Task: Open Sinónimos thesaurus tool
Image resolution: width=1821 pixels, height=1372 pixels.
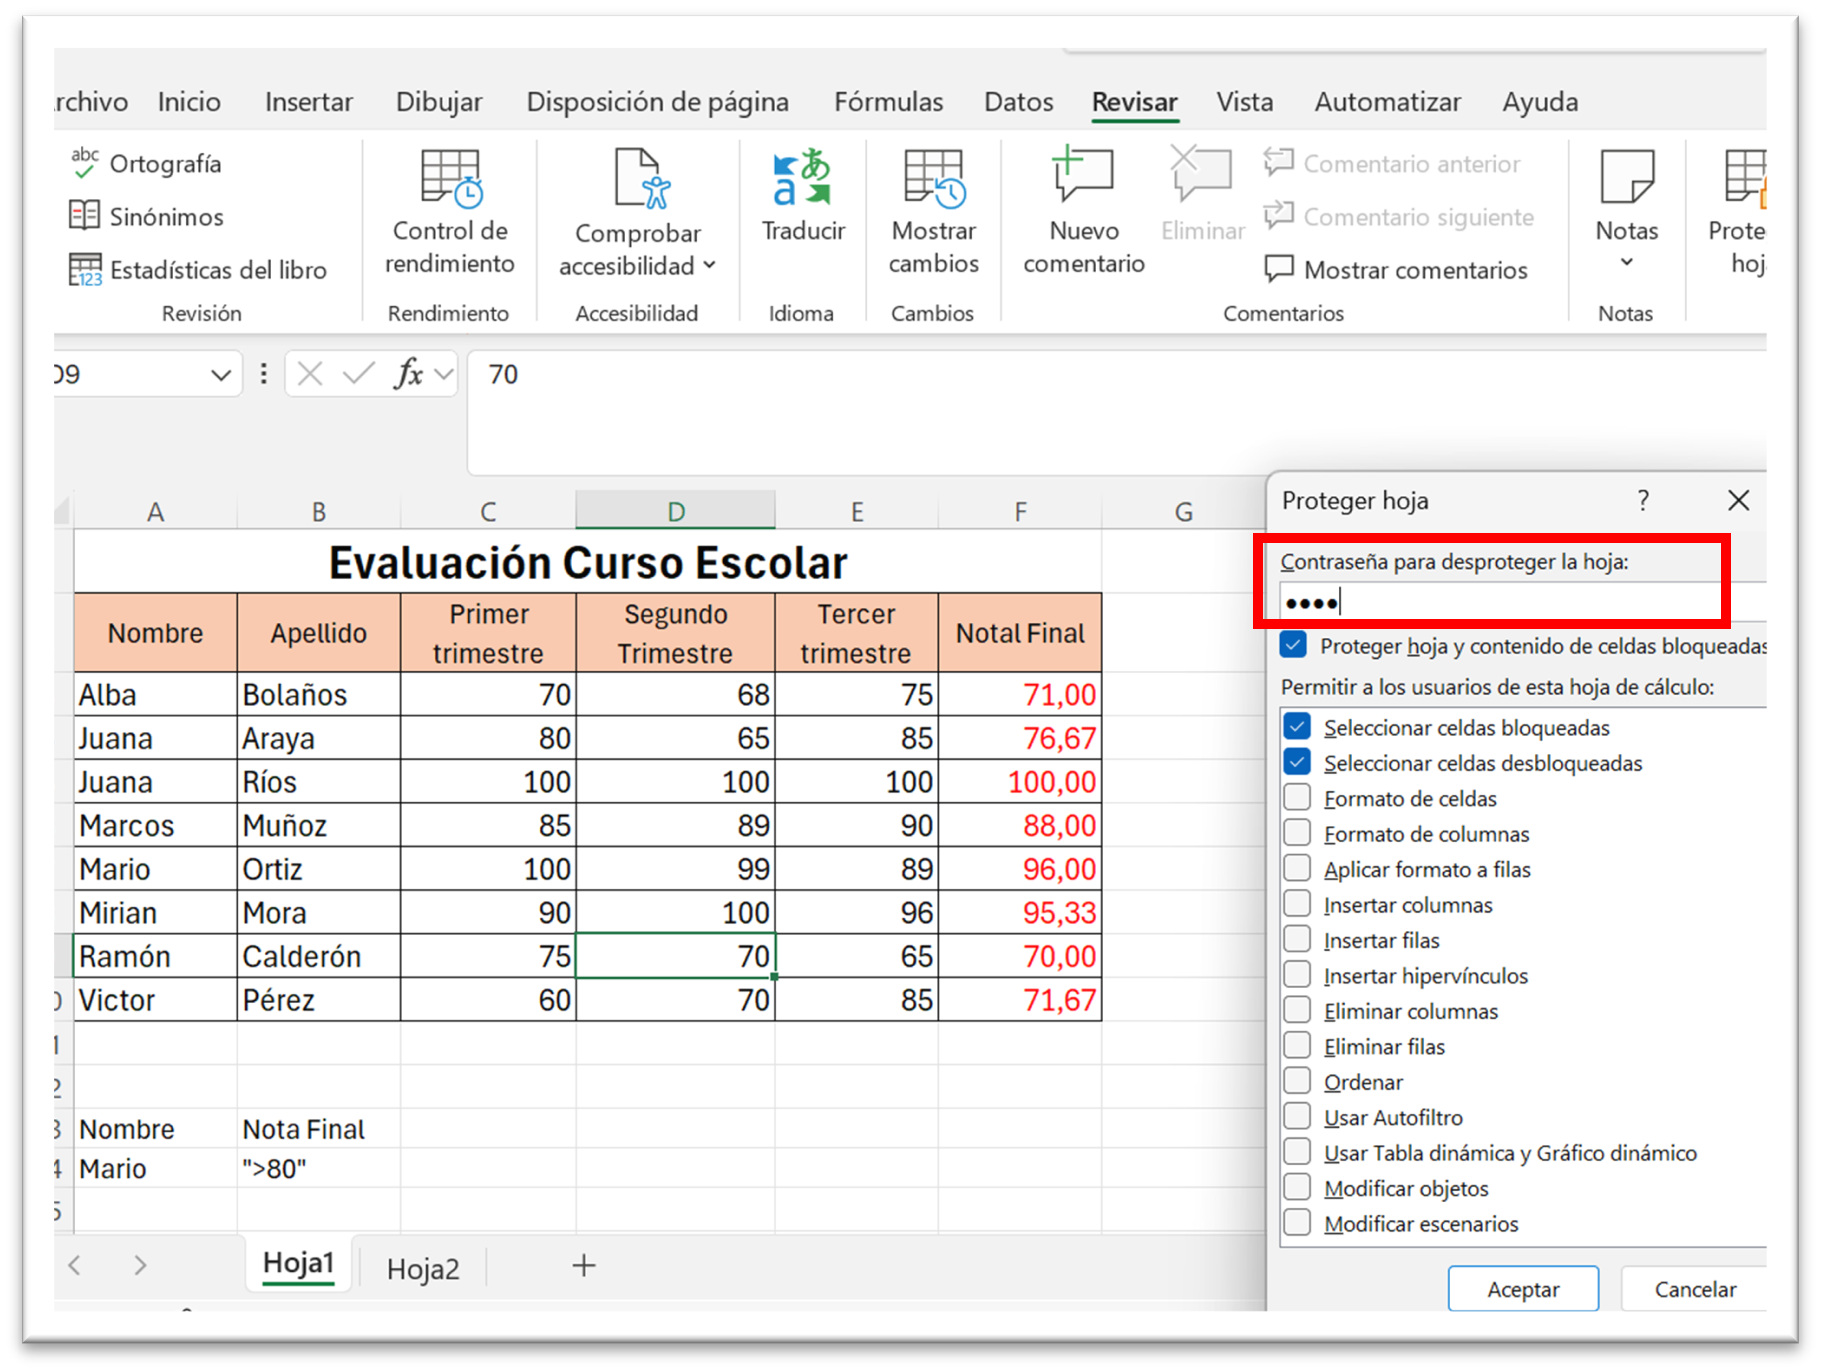Action: (x=146, y=217)
